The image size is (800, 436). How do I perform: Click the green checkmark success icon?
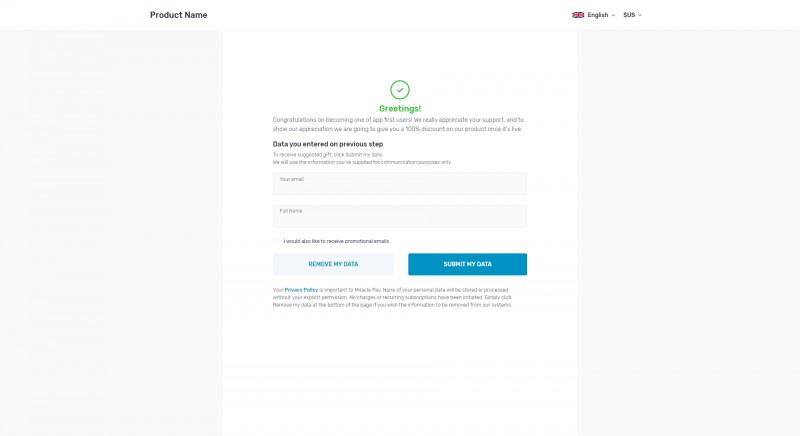[400, 90]
